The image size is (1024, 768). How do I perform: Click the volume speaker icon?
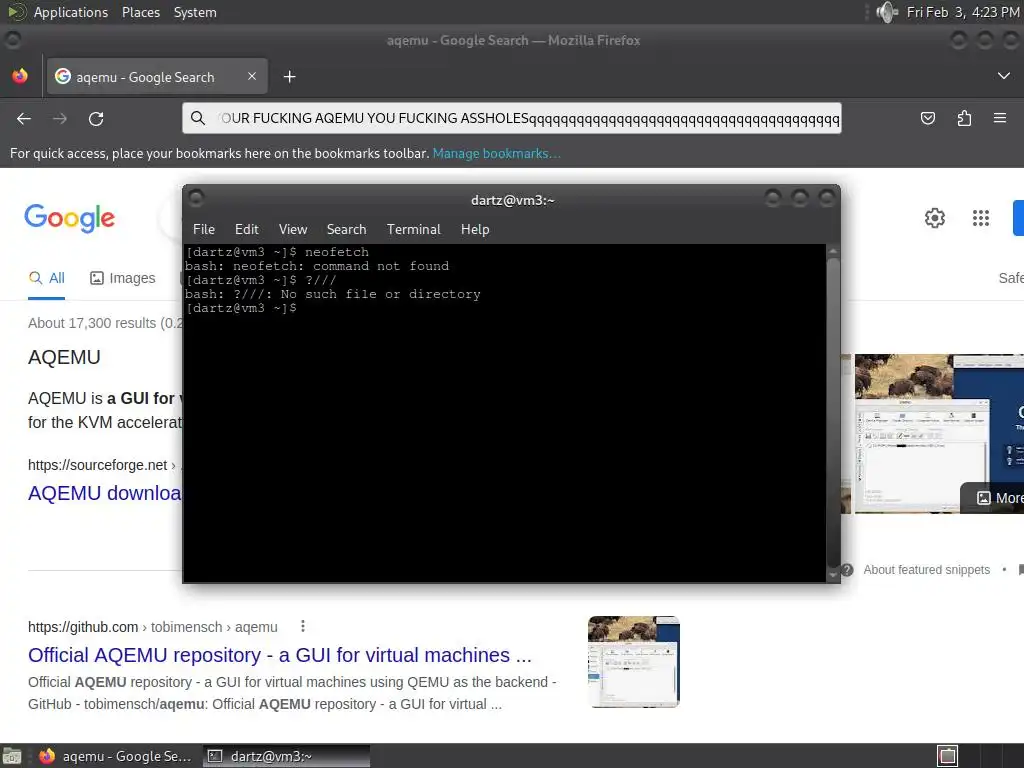tap(887, 12)
